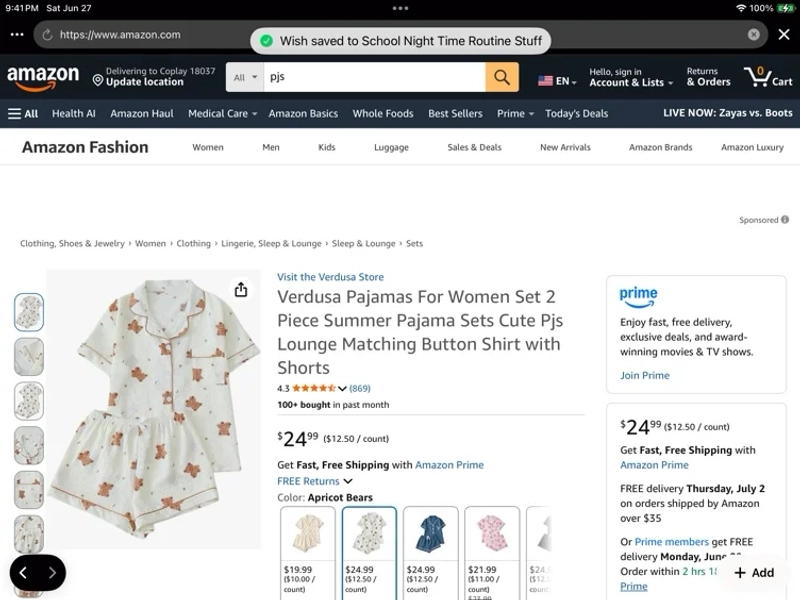Expand the FREE Returns chevron
Screen dimensions: 800x600
(x=348, y=481)
